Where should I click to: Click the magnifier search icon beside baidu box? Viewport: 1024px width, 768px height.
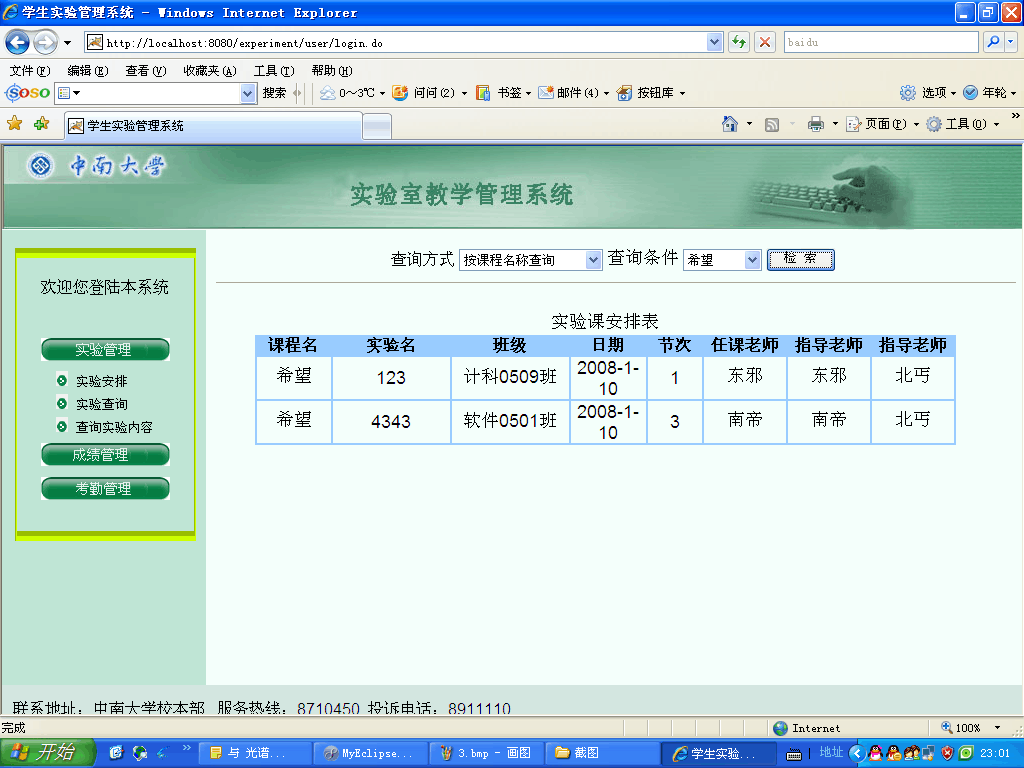click(993, 42)
